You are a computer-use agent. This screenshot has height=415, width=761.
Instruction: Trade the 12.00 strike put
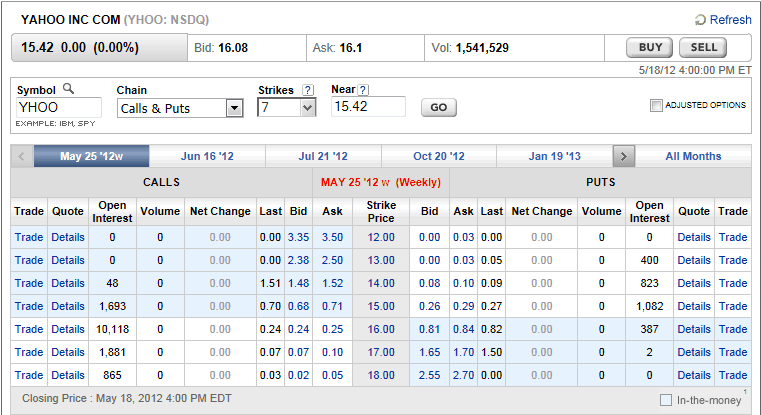click(733, 237)
